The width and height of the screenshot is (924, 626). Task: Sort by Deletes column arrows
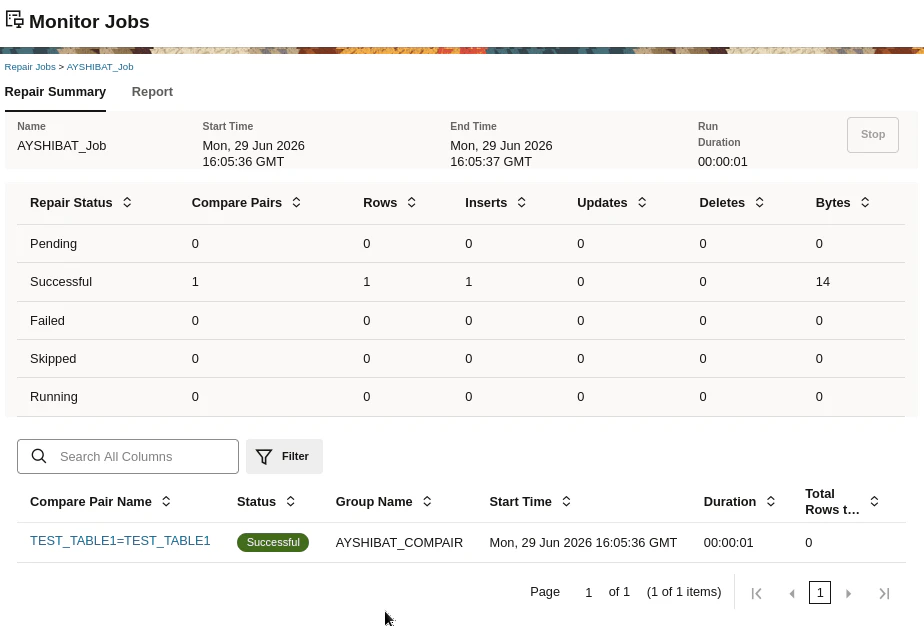[x=760, y=203]
